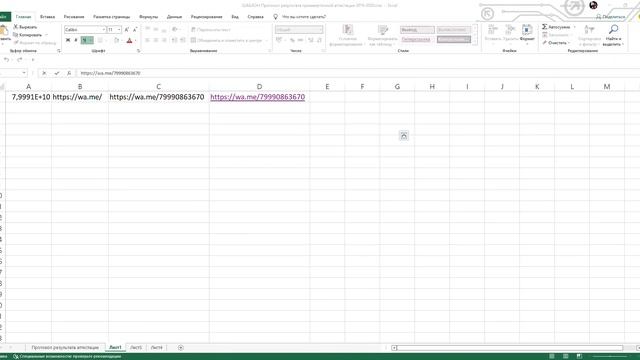Click the AutoSum sigma button
The height and width of the screenshot is (360, 640).
click(556, 27)
